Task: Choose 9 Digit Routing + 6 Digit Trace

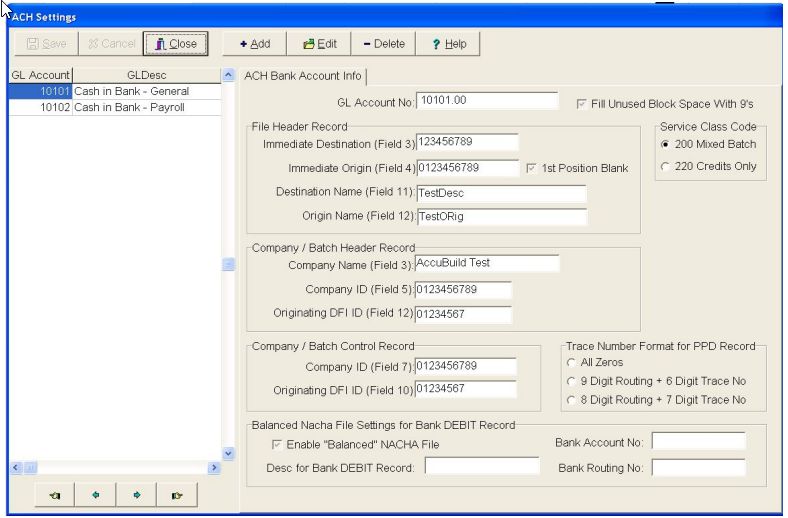Action: [x=571, y=381]
